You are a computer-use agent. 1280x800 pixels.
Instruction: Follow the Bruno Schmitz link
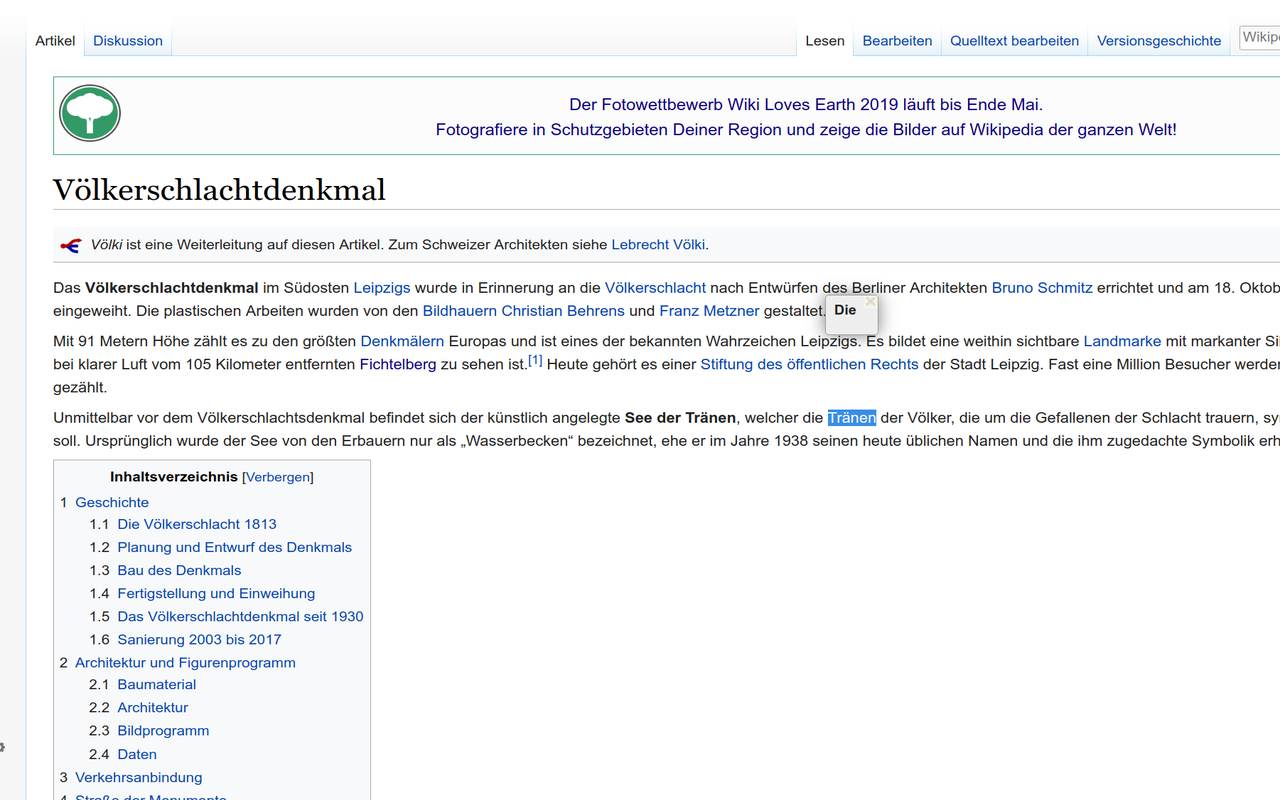pos(1042,287)
